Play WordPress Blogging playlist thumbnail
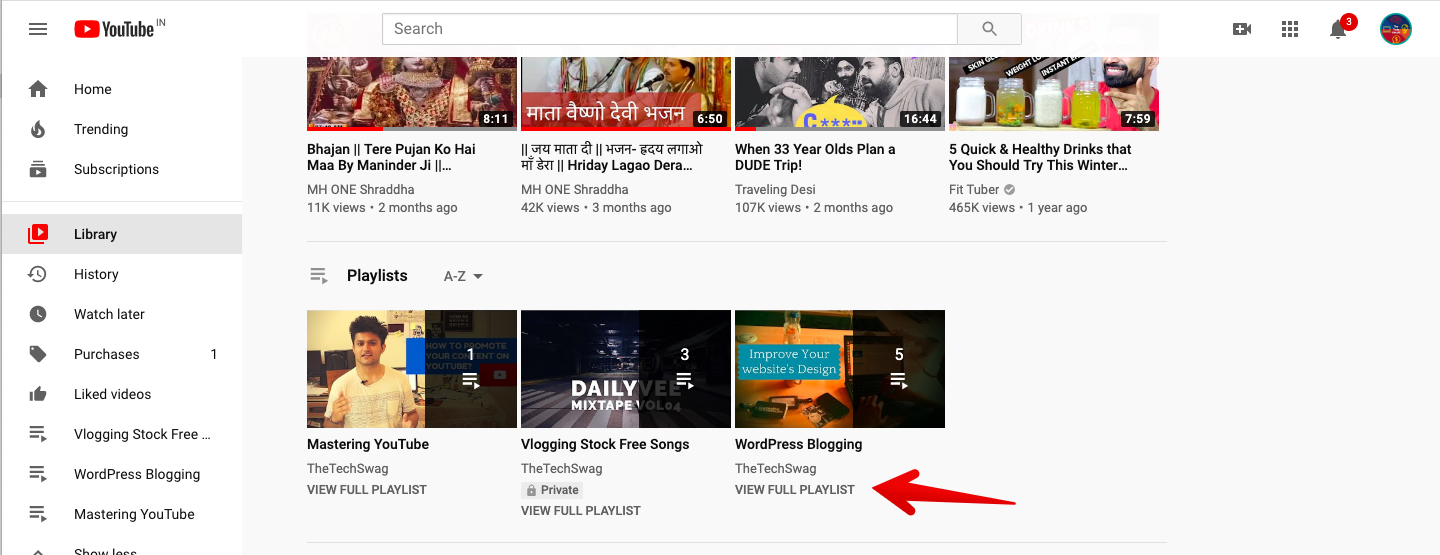The image size is (1440, 555). coord(840,369)
